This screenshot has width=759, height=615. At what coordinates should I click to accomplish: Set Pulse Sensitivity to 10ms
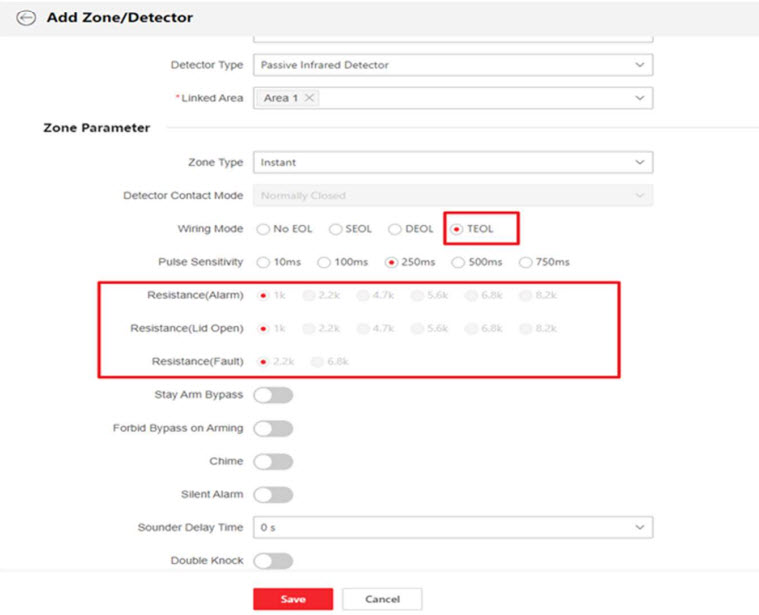tap(264, 262)
